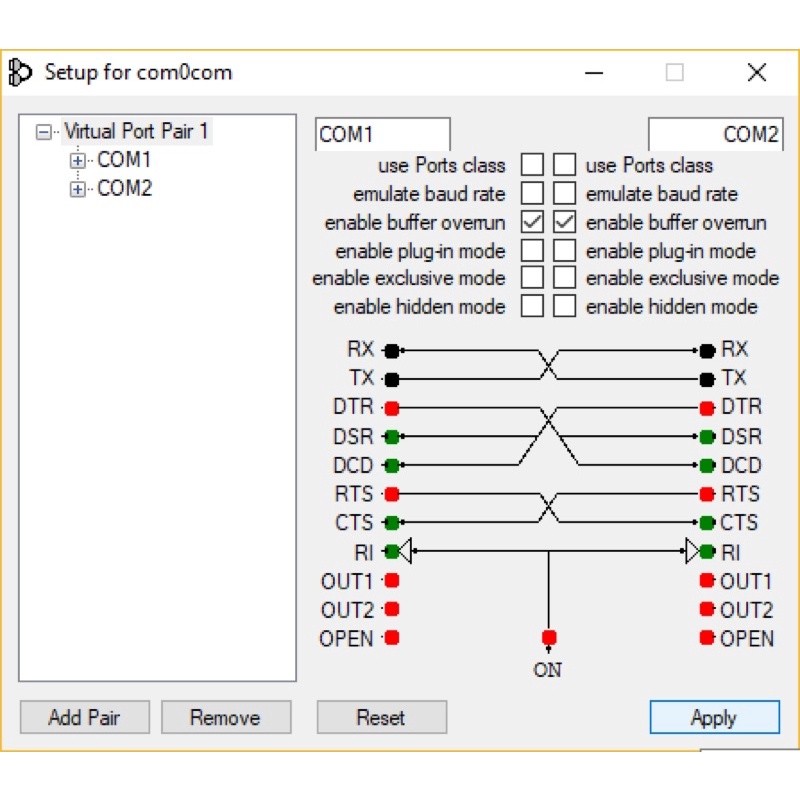The image size is (800, 800).
Task: Select the red DTR pin for COM1
Action: (392, 408)
